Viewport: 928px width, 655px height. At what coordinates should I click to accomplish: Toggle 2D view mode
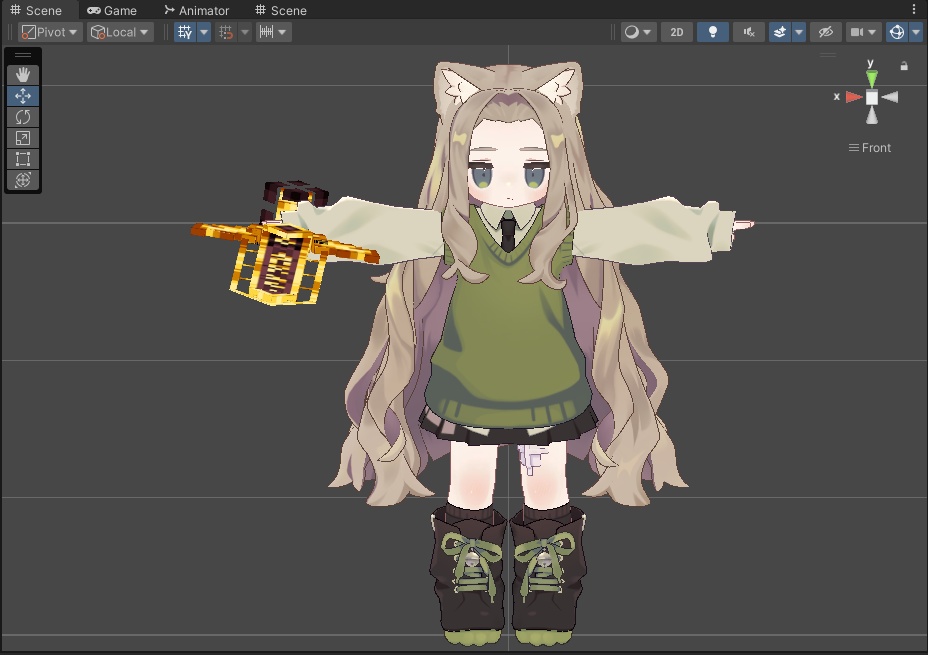pos(676,32)
